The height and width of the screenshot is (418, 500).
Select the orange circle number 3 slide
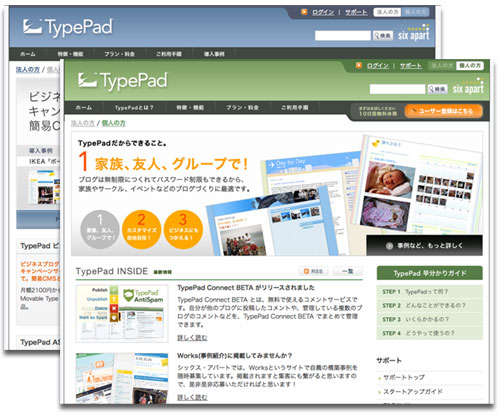click(183, 229)
